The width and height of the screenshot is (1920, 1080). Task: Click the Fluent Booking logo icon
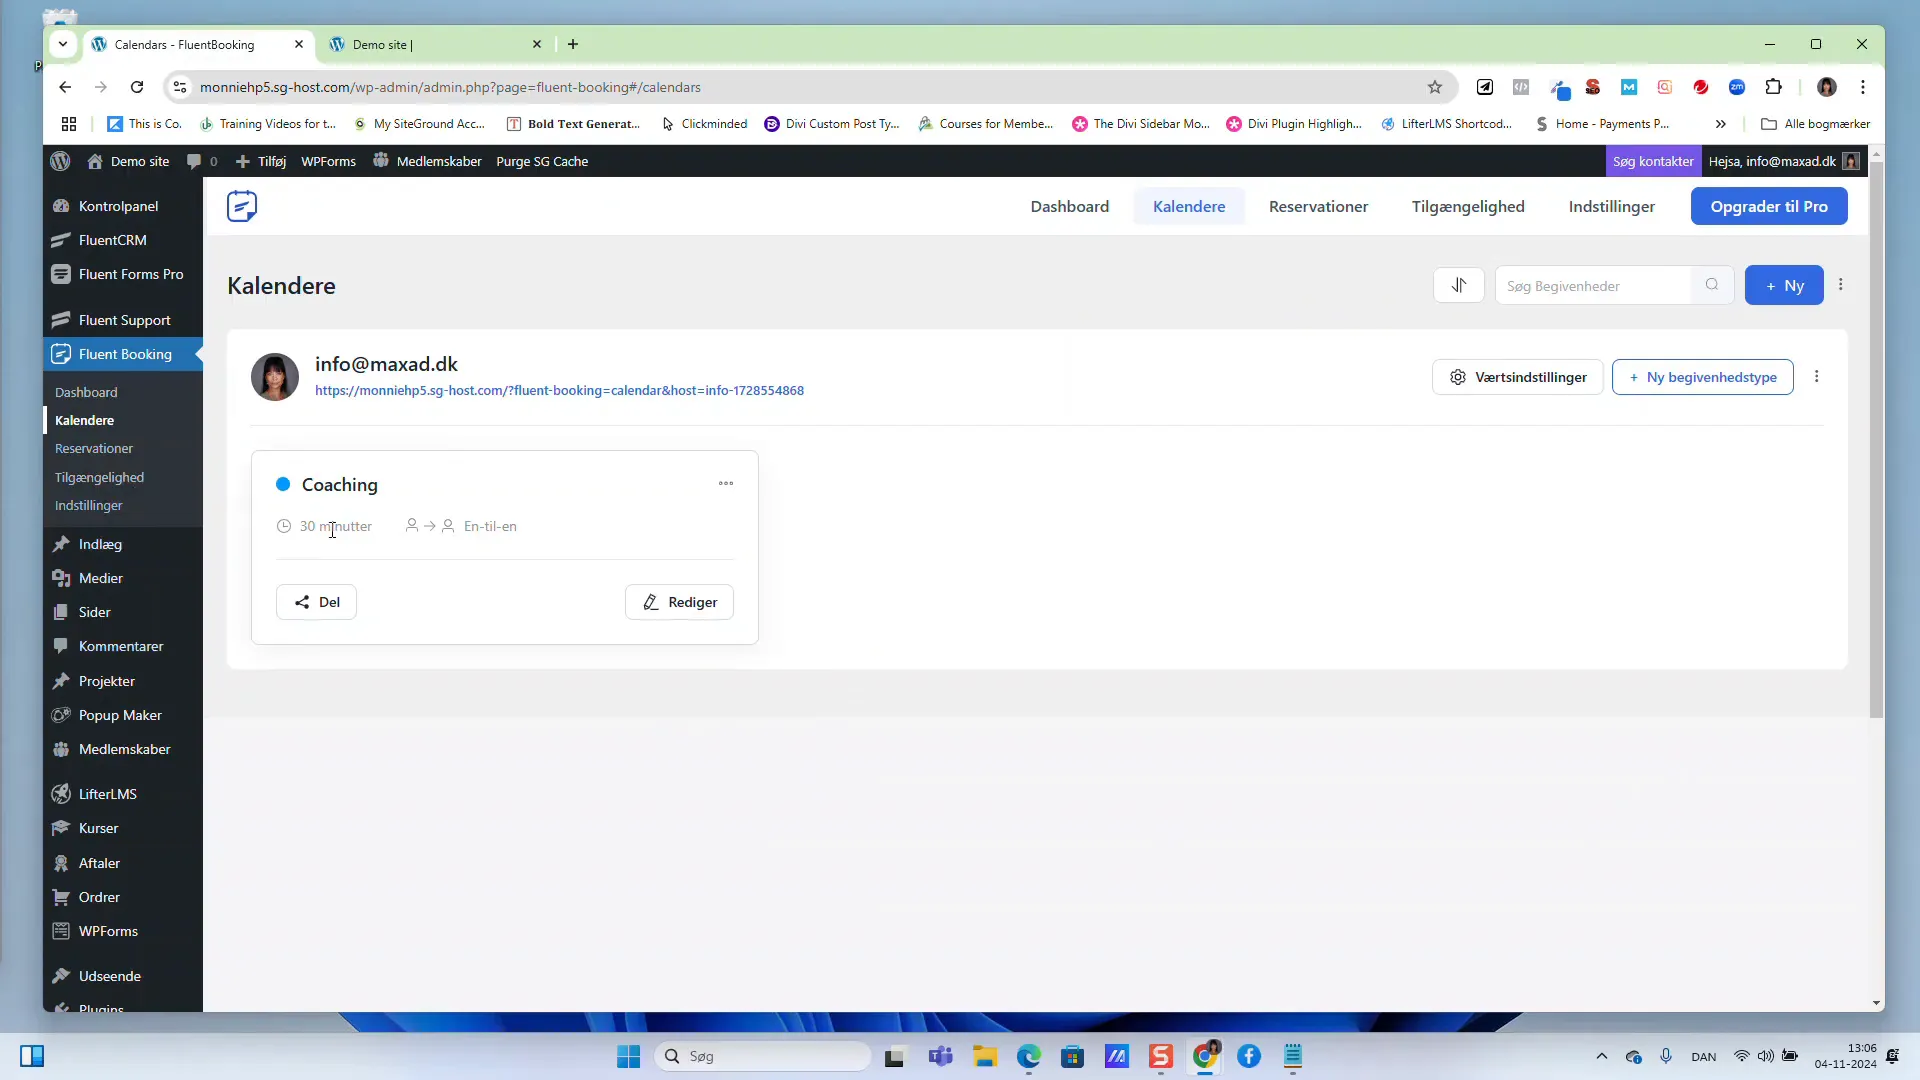pyautogui.click(x=241, y=206)
